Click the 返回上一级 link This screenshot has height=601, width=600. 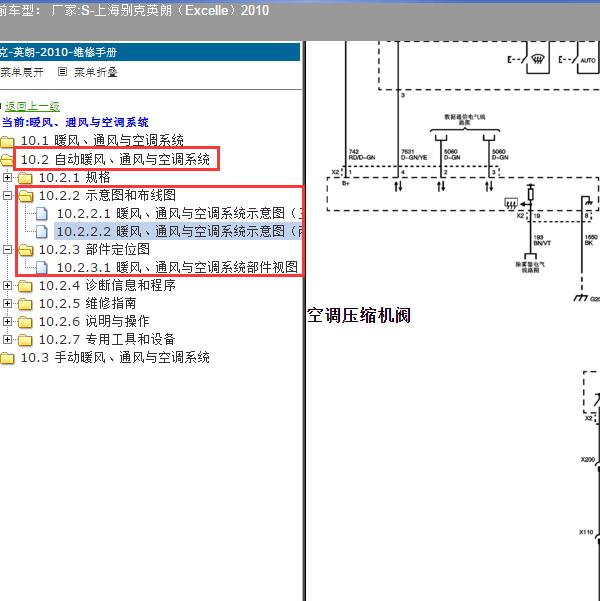tap(33, 106)
